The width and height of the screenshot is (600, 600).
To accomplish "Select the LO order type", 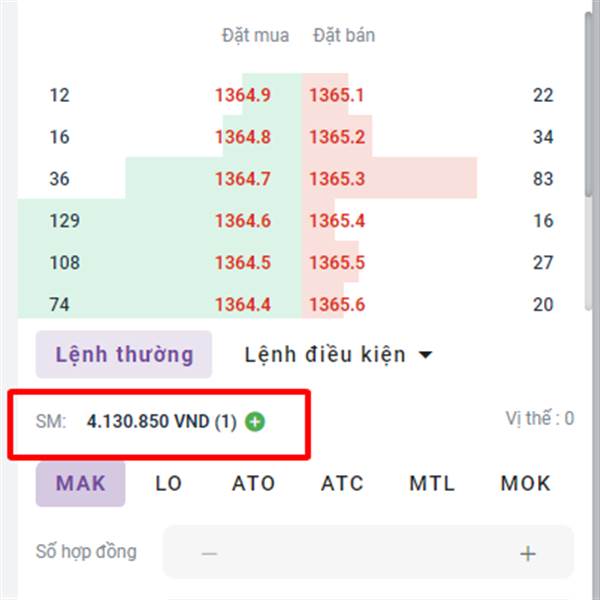I will 168,484.
